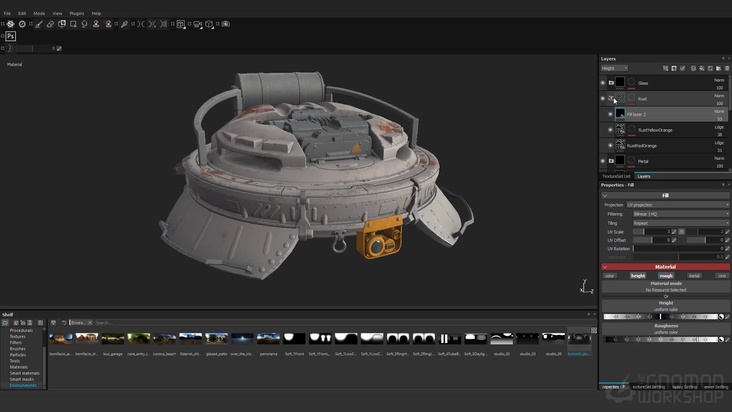Adjust the UV Rotation slider
This screenshot has height=412, width=732.
click(x=678, y=249)
